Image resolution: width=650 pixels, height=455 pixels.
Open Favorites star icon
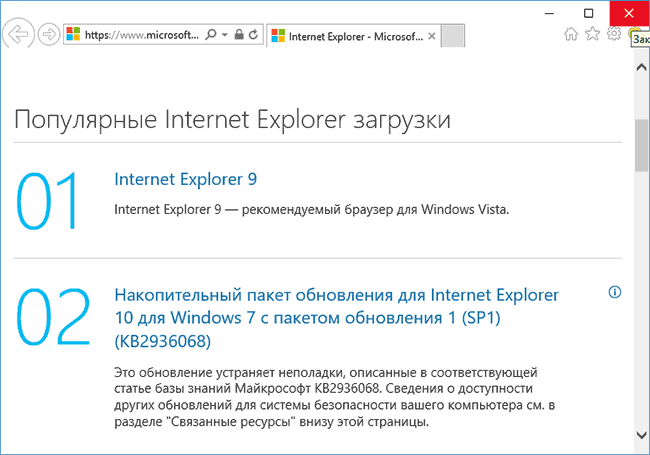592,34
